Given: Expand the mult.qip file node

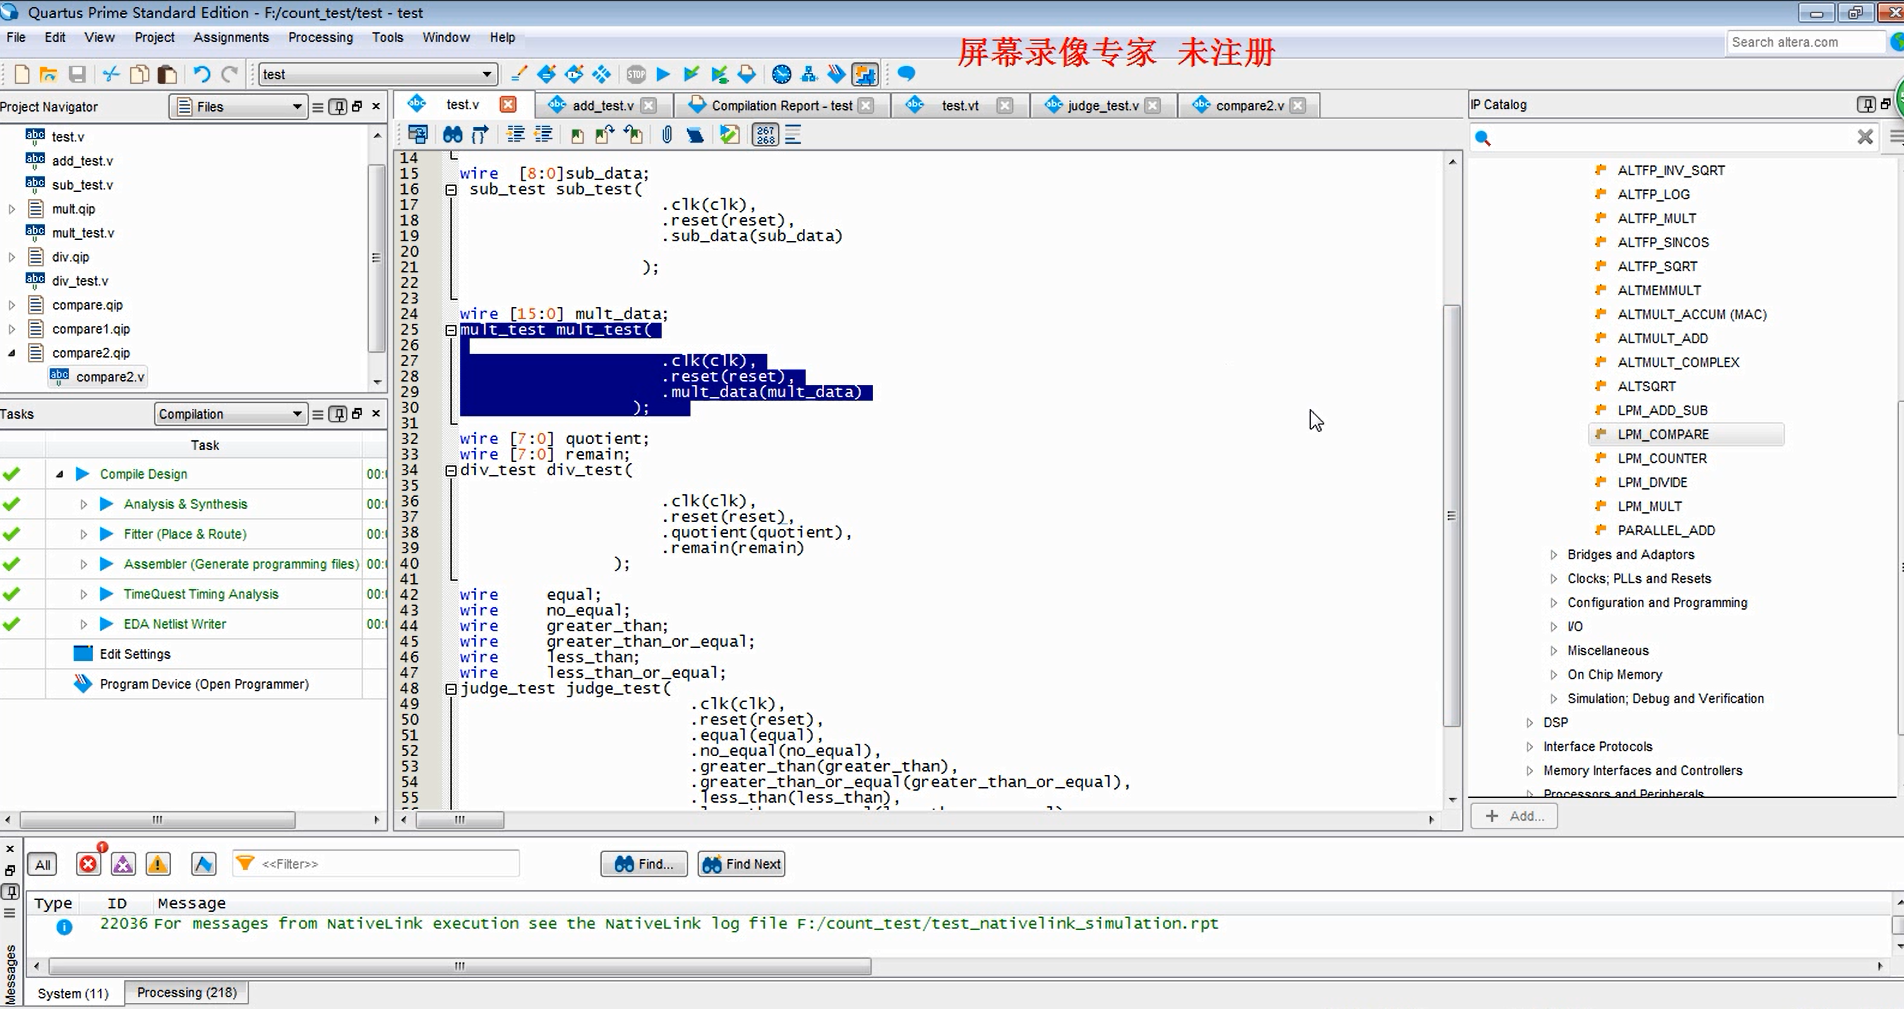Looking at the screenshot, I should 12,209.
